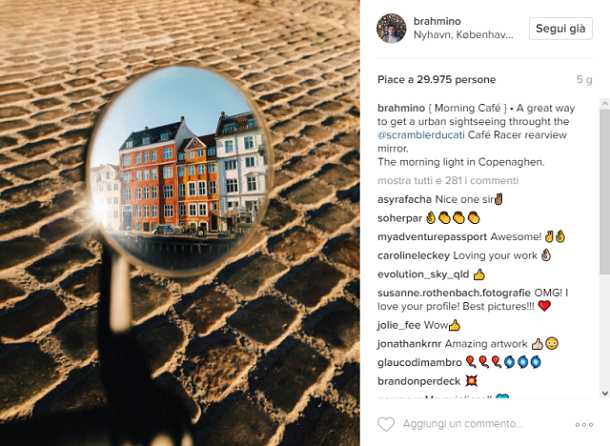
Task: Like the post with the heart icon
Action: click(386, 424)
